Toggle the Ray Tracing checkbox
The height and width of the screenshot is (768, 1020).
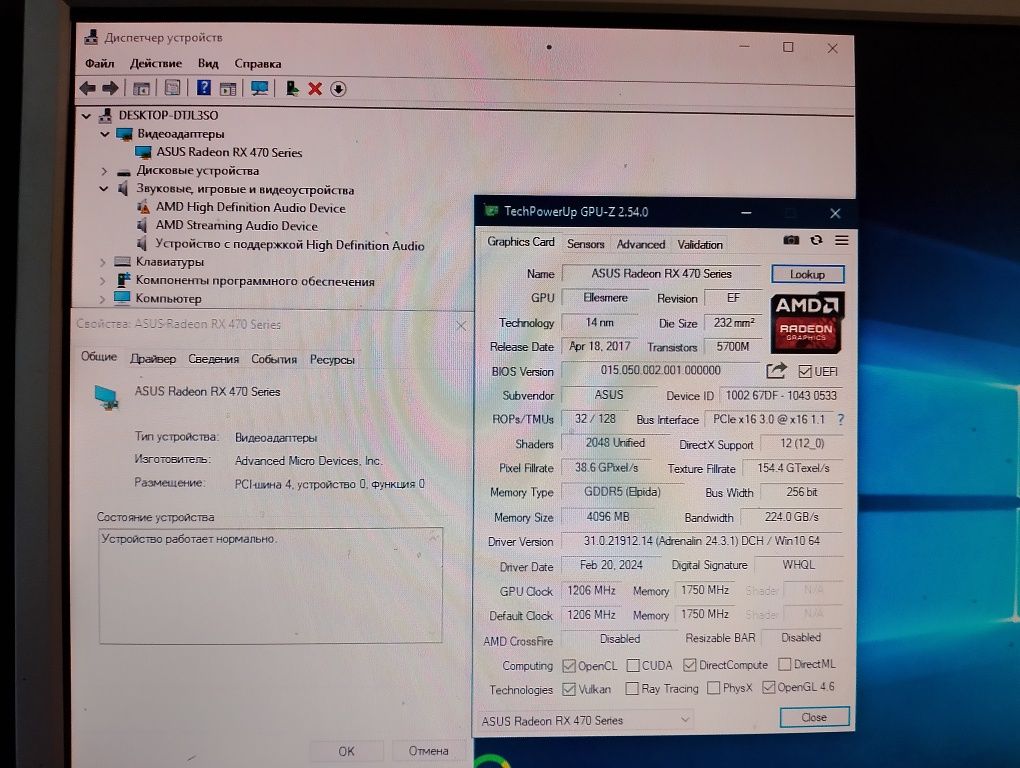click(x=632, y=688)
